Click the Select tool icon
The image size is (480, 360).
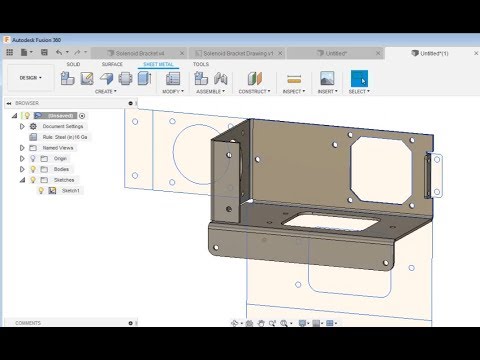tap(359, 79)
